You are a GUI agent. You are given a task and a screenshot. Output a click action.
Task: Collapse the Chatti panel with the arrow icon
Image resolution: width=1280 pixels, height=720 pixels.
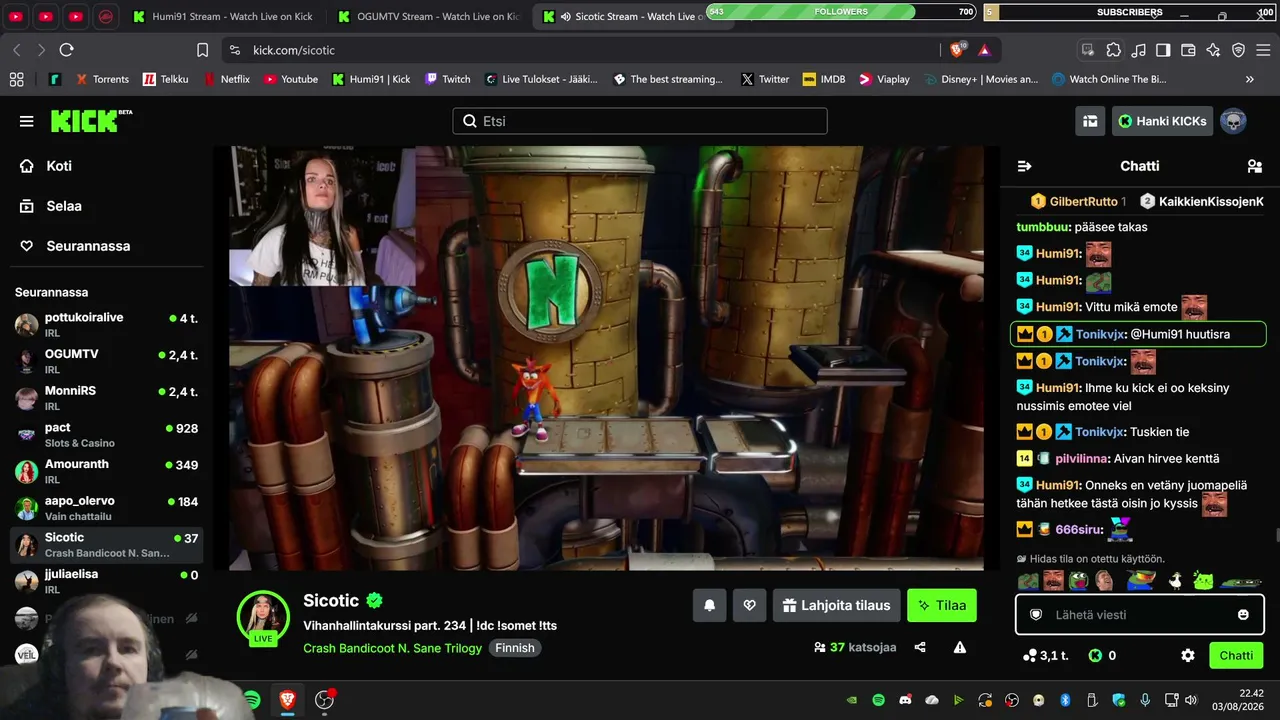pyautogui.click(x=1024, y=166)
